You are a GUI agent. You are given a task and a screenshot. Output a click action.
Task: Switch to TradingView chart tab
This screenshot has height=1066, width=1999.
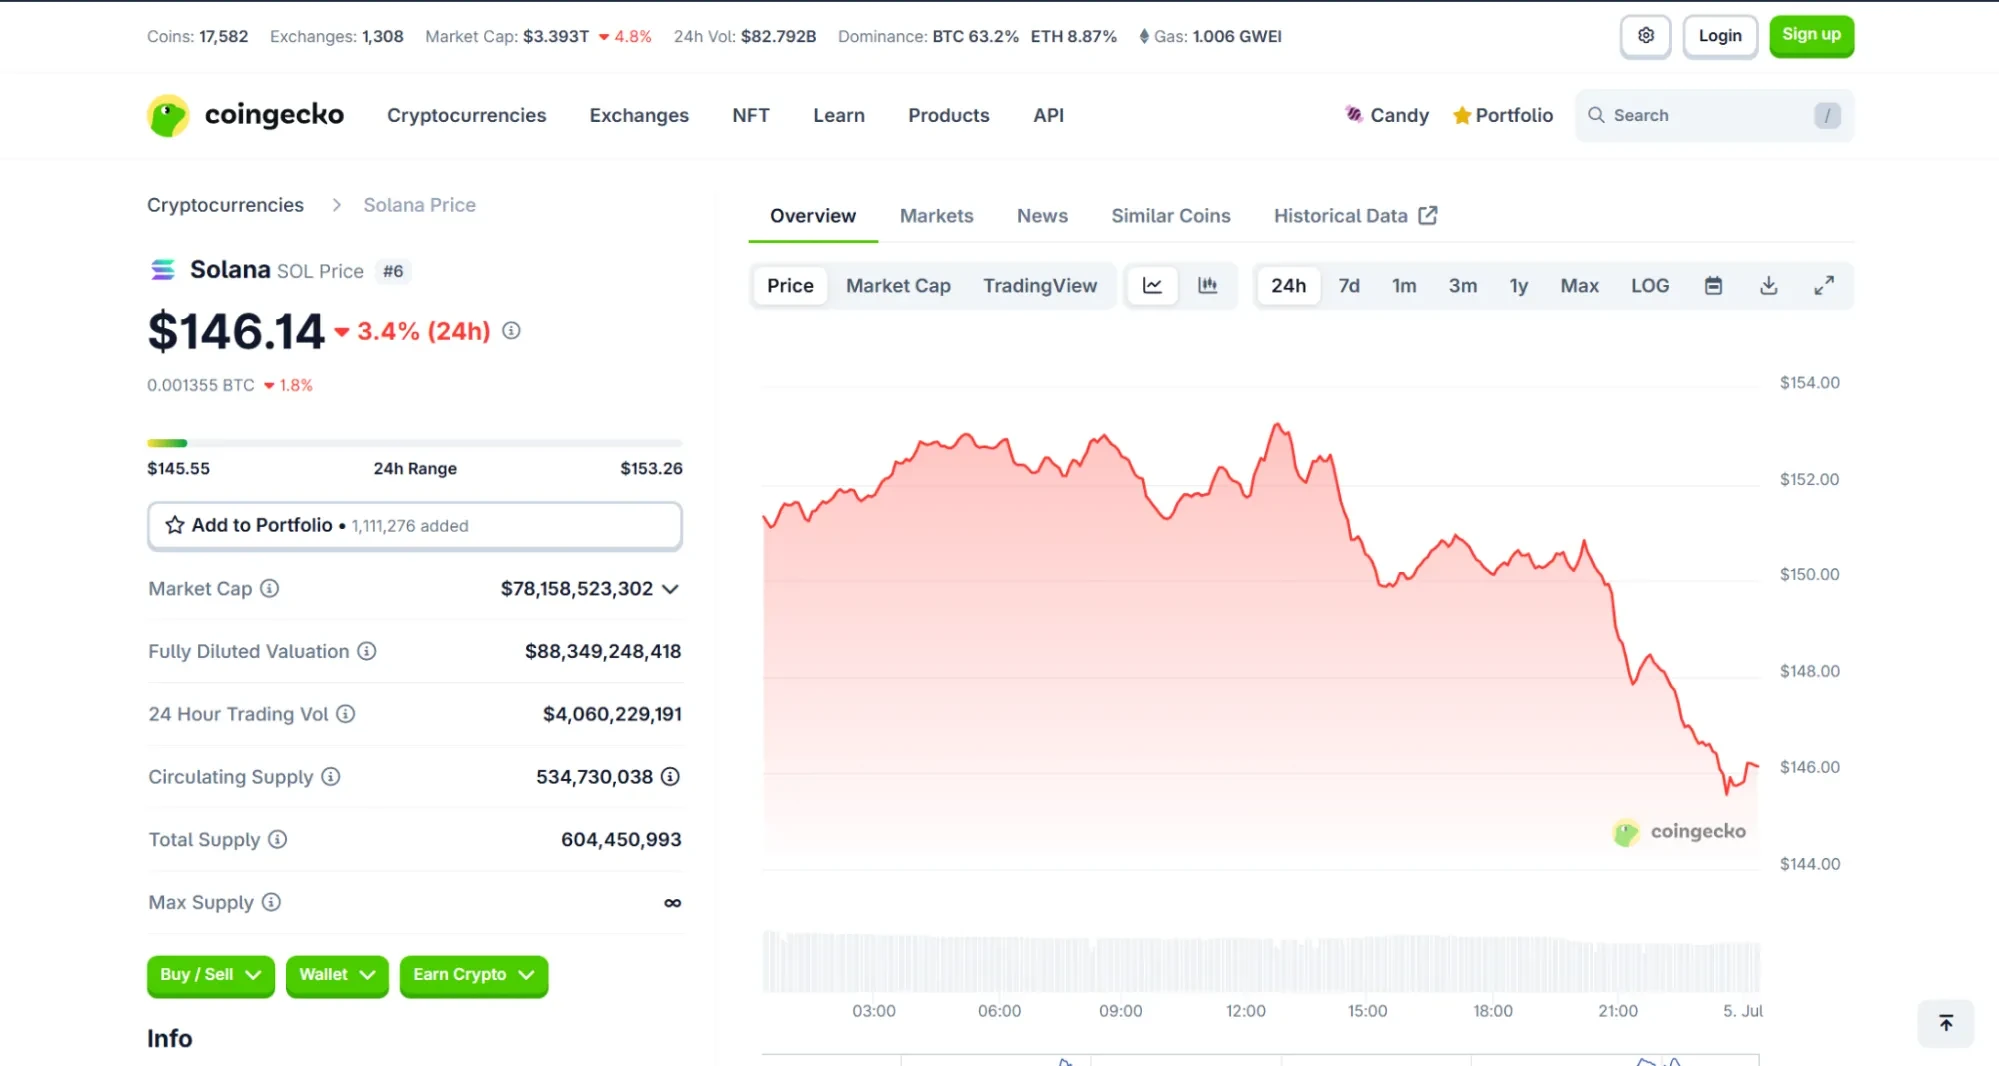(x=1040, y=286)
